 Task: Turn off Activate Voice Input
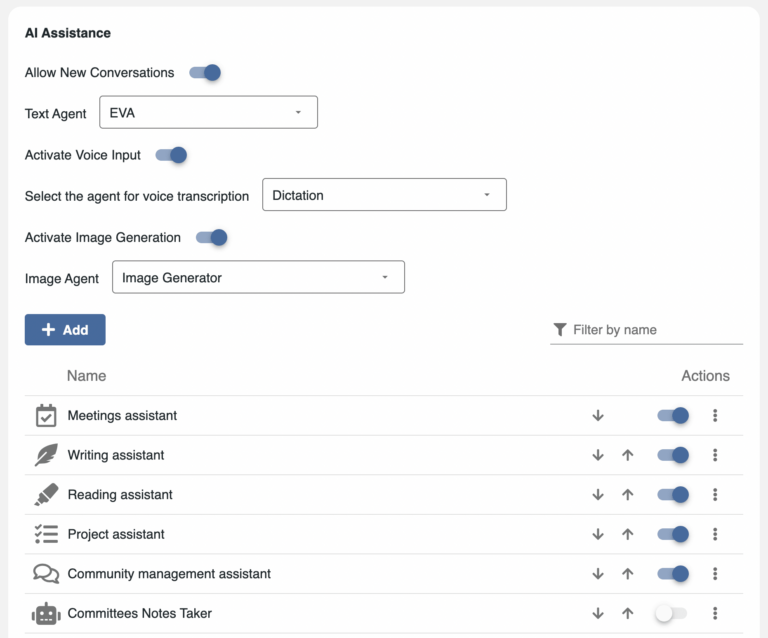(x=172, y=155)
